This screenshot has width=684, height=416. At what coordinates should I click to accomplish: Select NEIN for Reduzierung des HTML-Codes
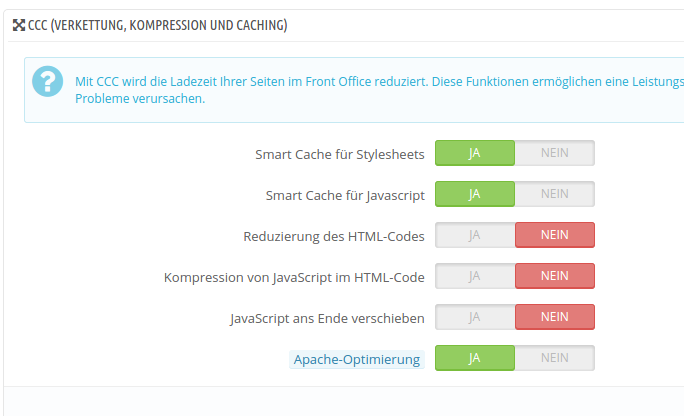(x=555, y=235)
